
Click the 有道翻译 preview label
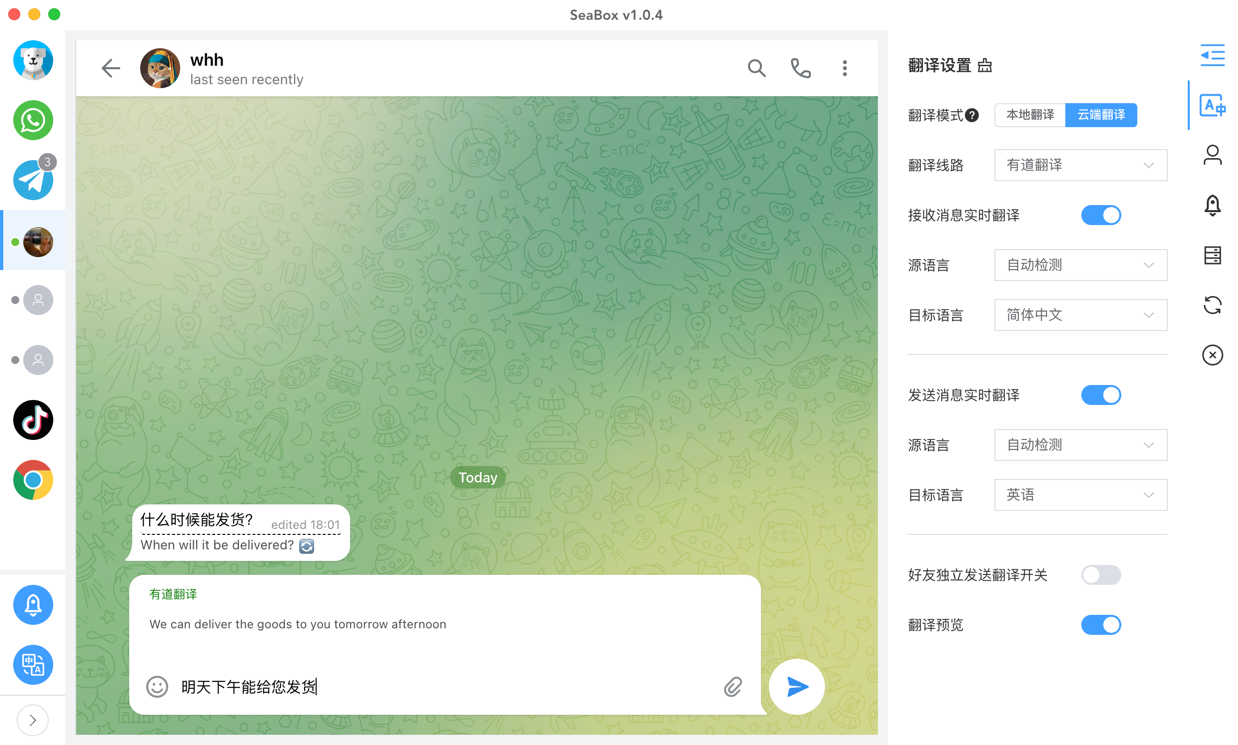pos(173,594)
